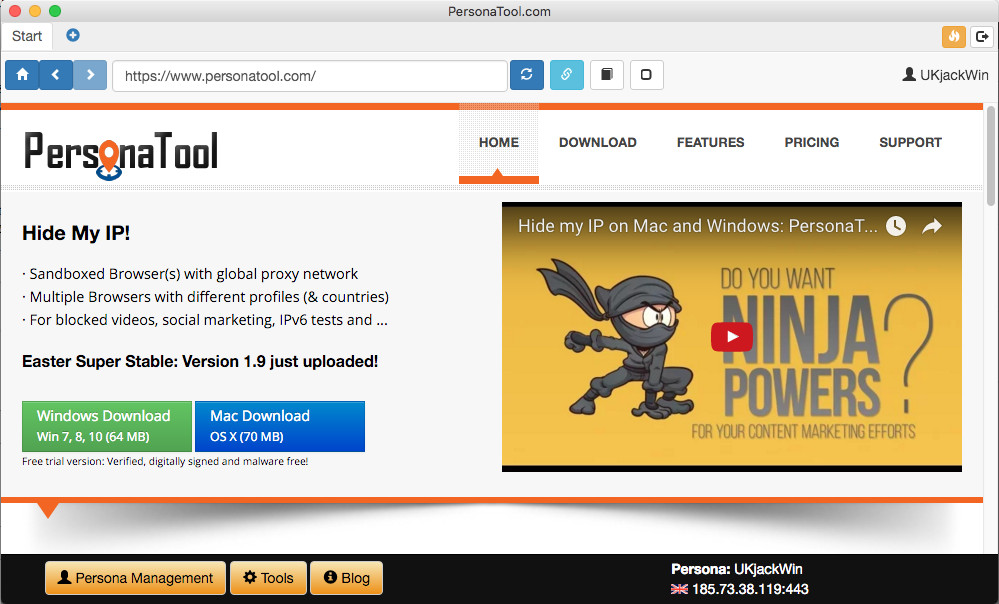999x604 pixels.
Task: Reload the page with the refresh icon
Action: point(526,75)
